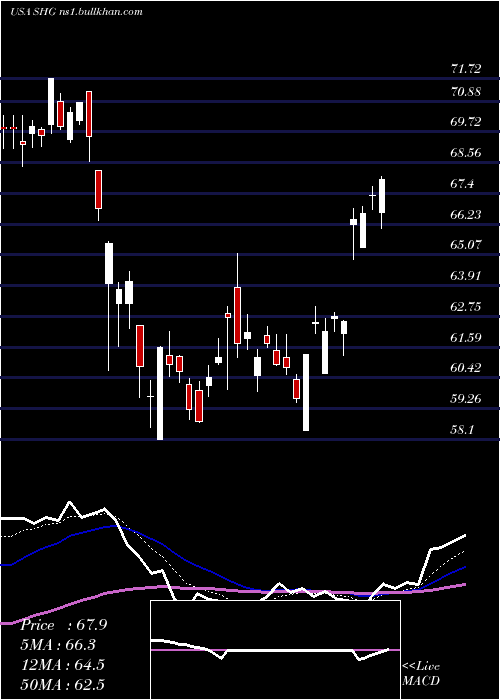
Task: Click the '<<Live MACD' label
Action: 421,673
